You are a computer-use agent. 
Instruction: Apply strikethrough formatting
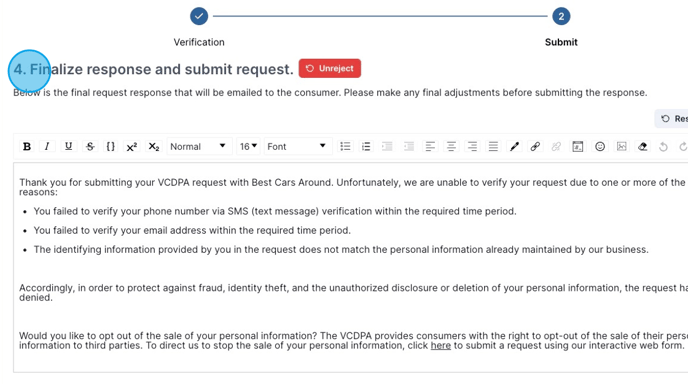[90, 146]
